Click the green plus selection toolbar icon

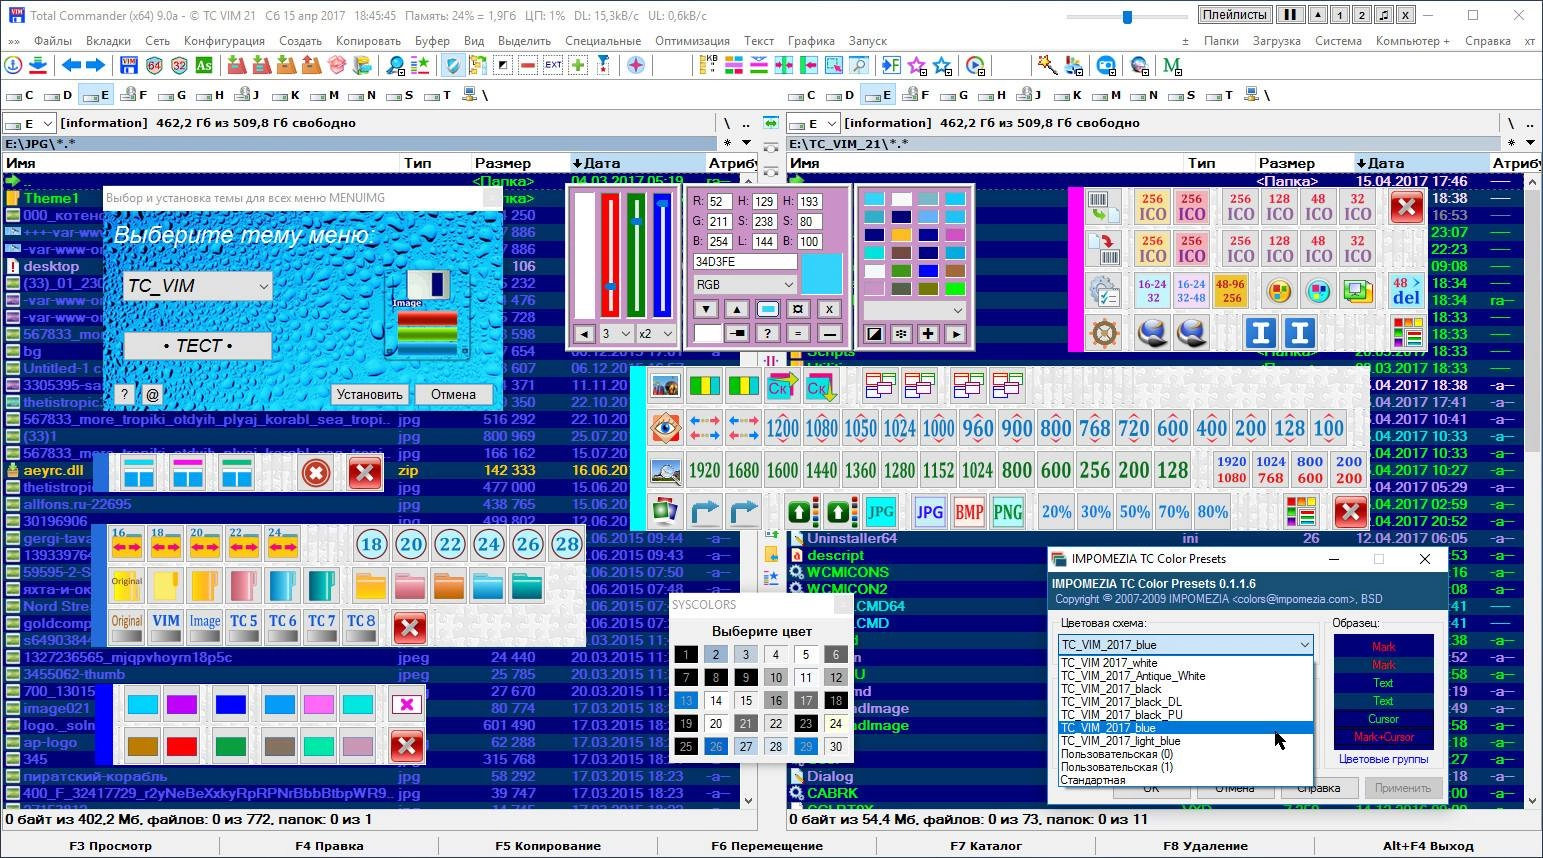point(578,65)
